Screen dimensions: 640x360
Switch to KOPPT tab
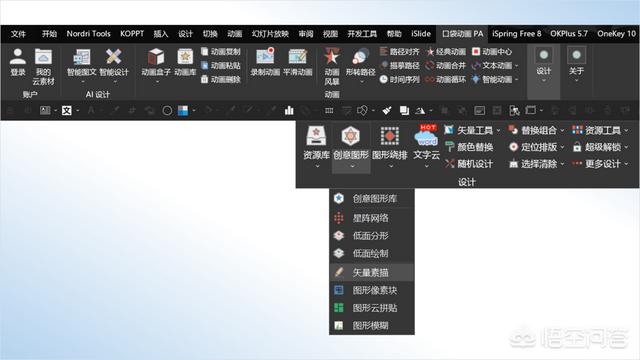[132, 33]
